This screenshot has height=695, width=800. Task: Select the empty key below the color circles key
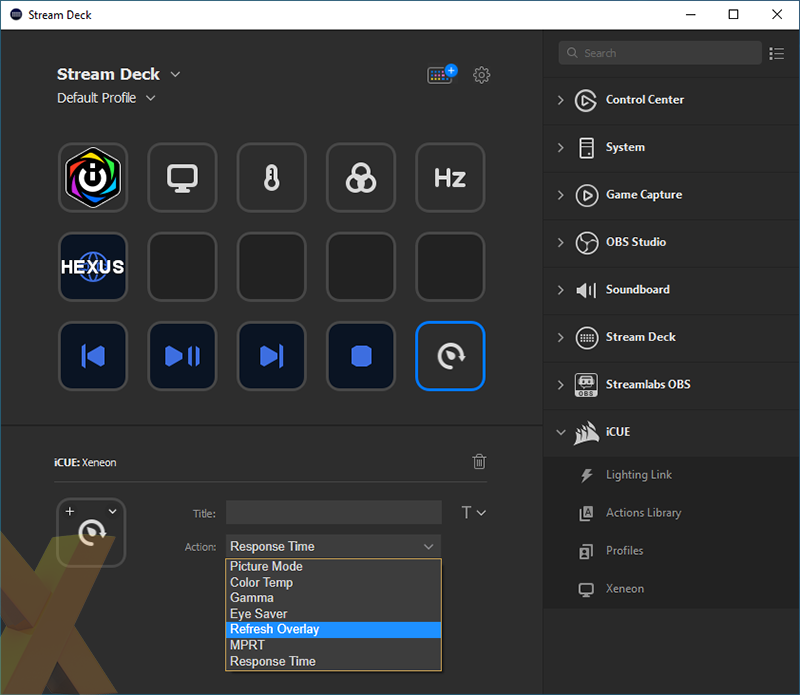(361, 267)
